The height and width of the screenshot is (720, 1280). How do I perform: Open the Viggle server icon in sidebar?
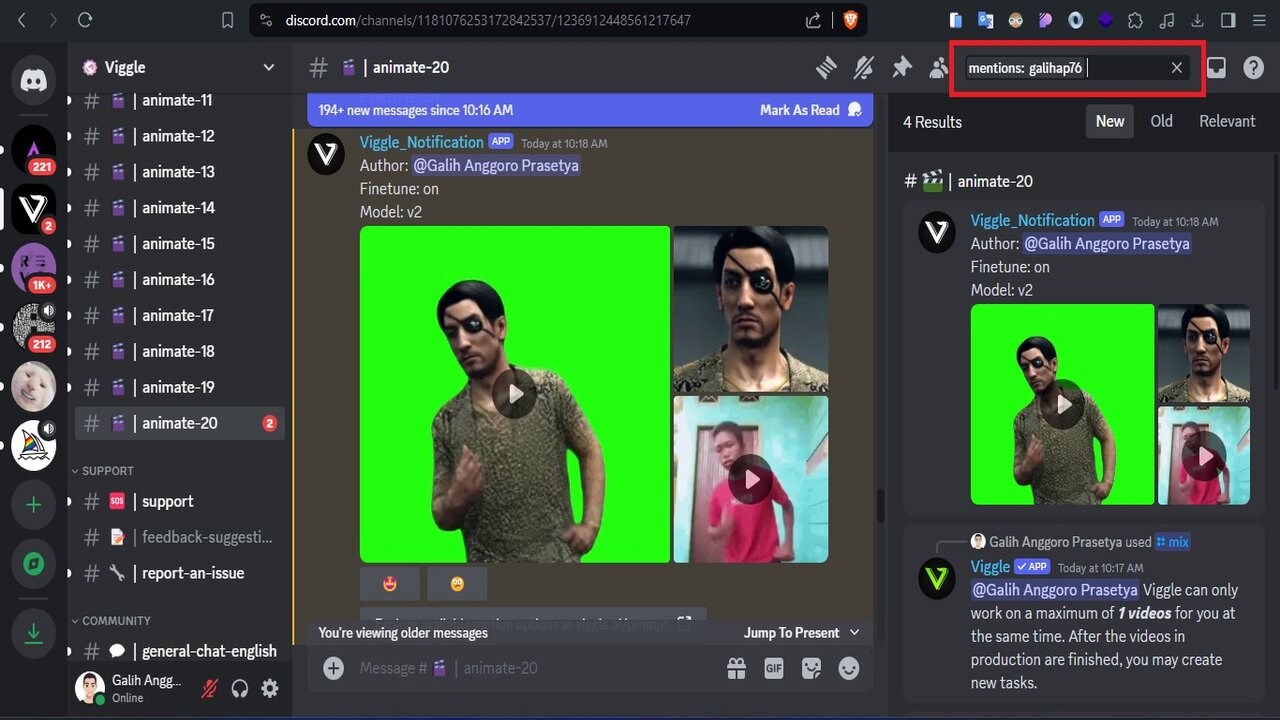pos(34,208)
